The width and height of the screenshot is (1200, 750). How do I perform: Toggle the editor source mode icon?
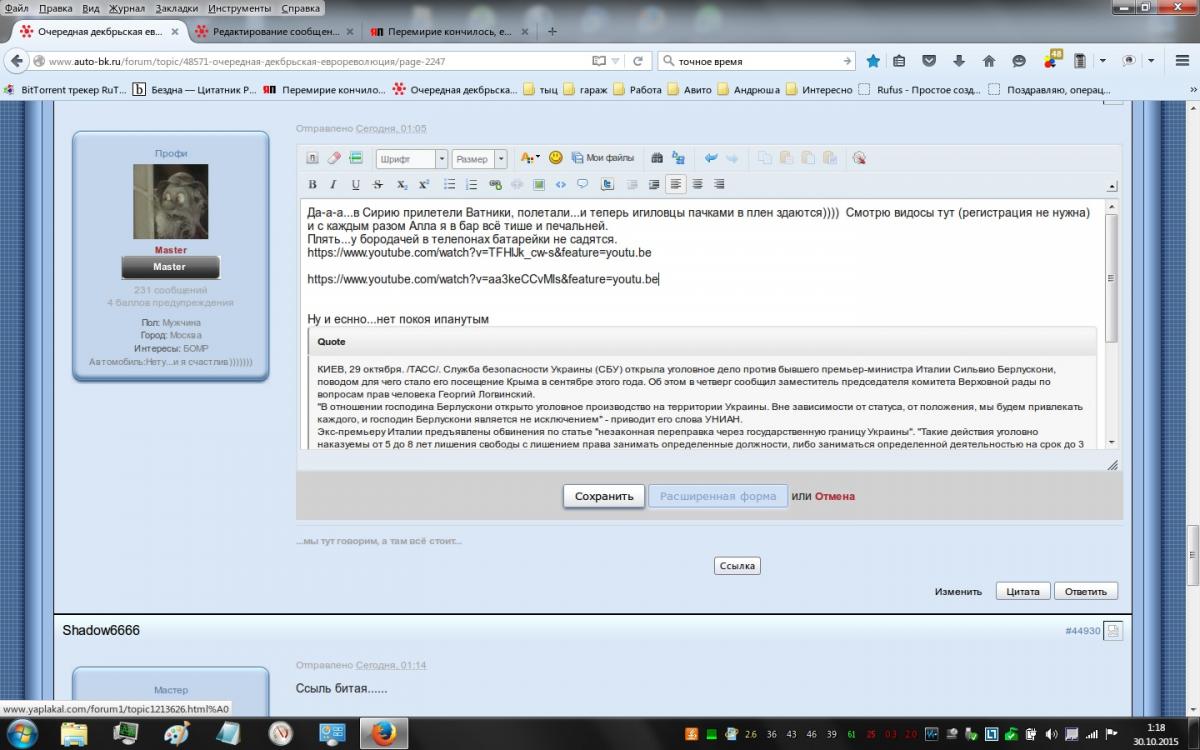pyautogui.click(x=312, y=158)
